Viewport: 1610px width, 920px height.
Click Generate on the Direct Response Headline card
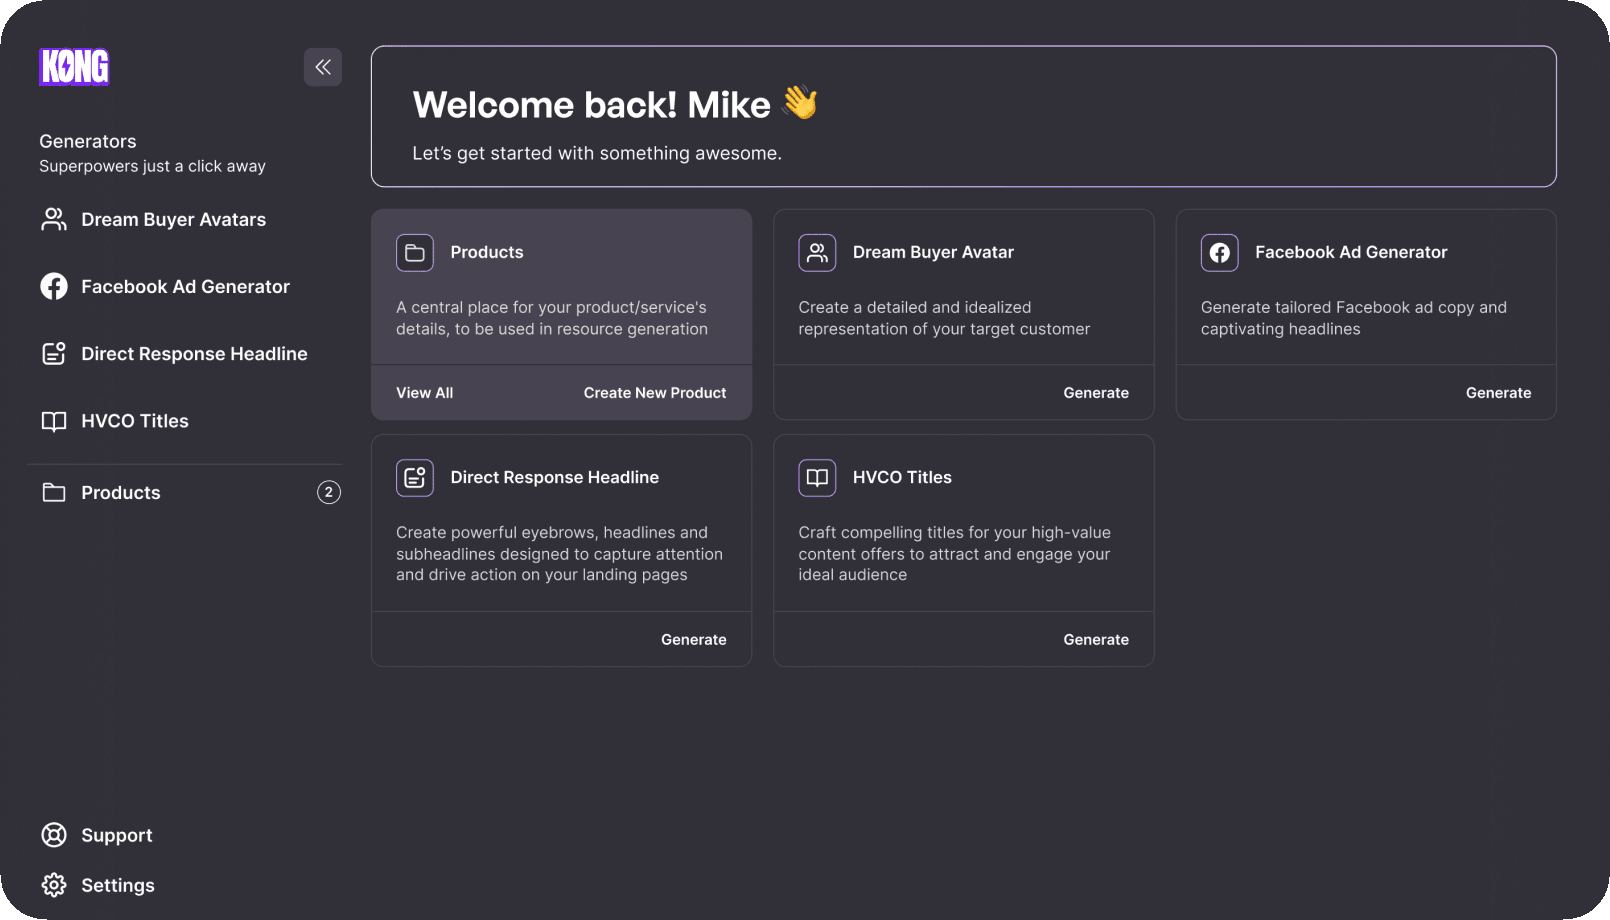tap(693, 640)
